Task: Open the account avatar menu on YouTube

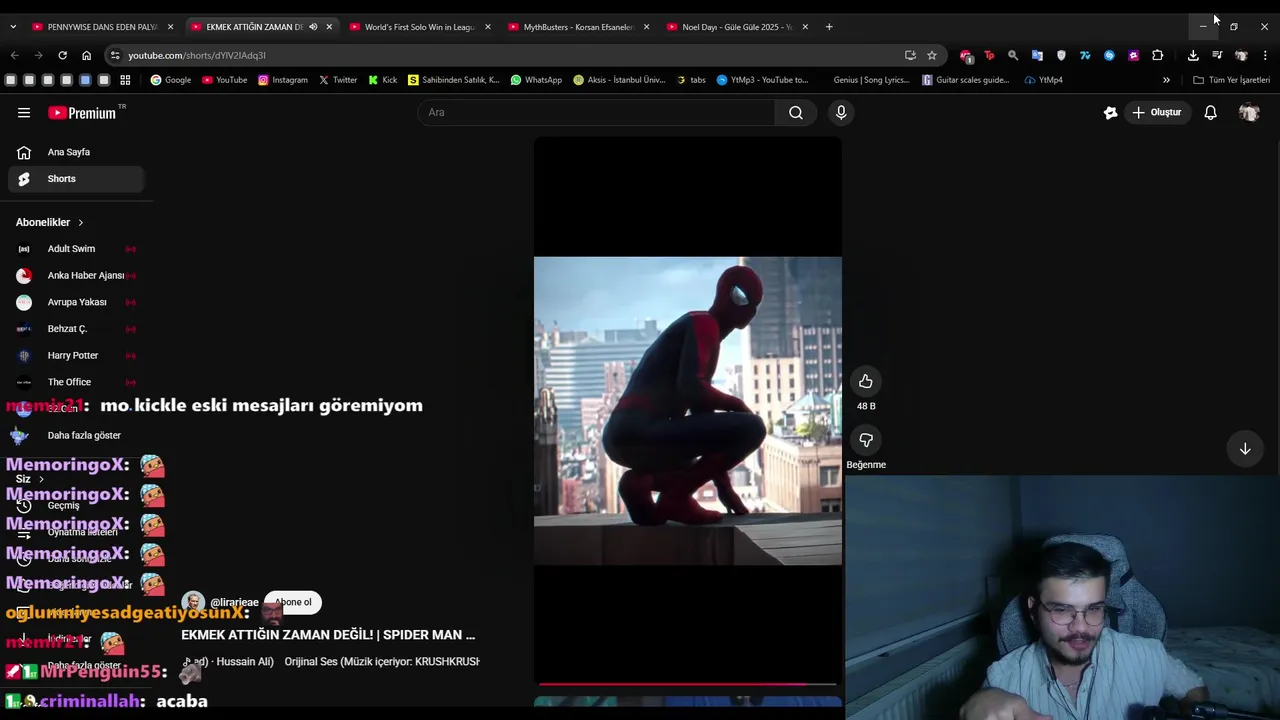Action: click(x=1248, y=113)
